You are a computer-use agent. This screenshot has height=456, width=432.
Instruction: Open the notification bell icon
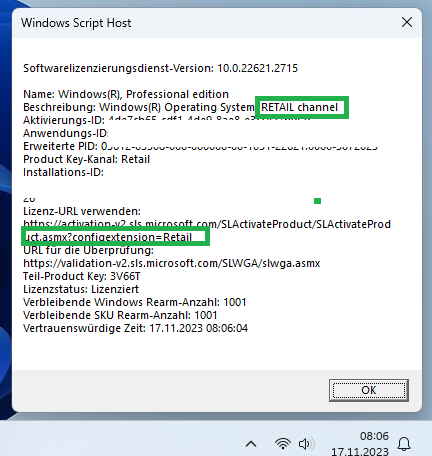(404, 444)
